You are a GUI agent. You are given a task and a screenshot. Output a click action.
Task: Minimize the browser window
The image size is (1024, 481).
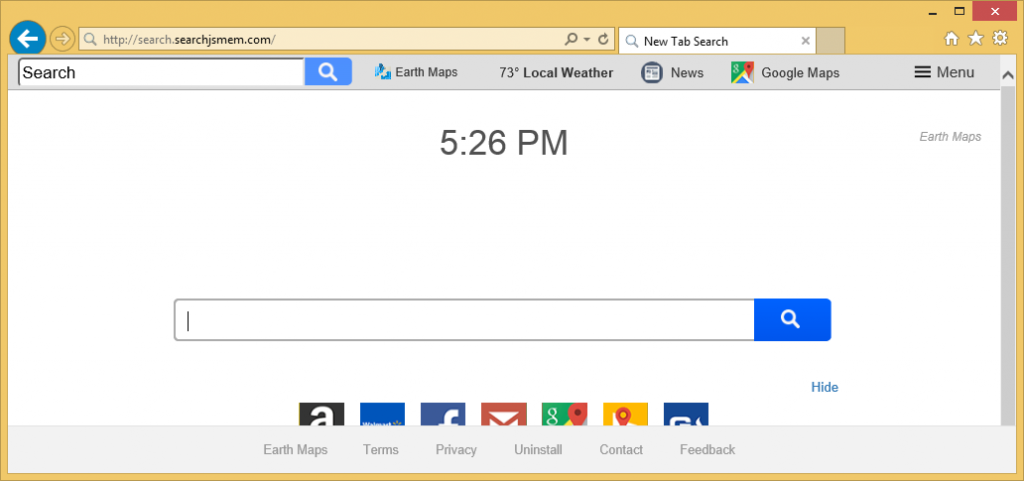point(931,11)
